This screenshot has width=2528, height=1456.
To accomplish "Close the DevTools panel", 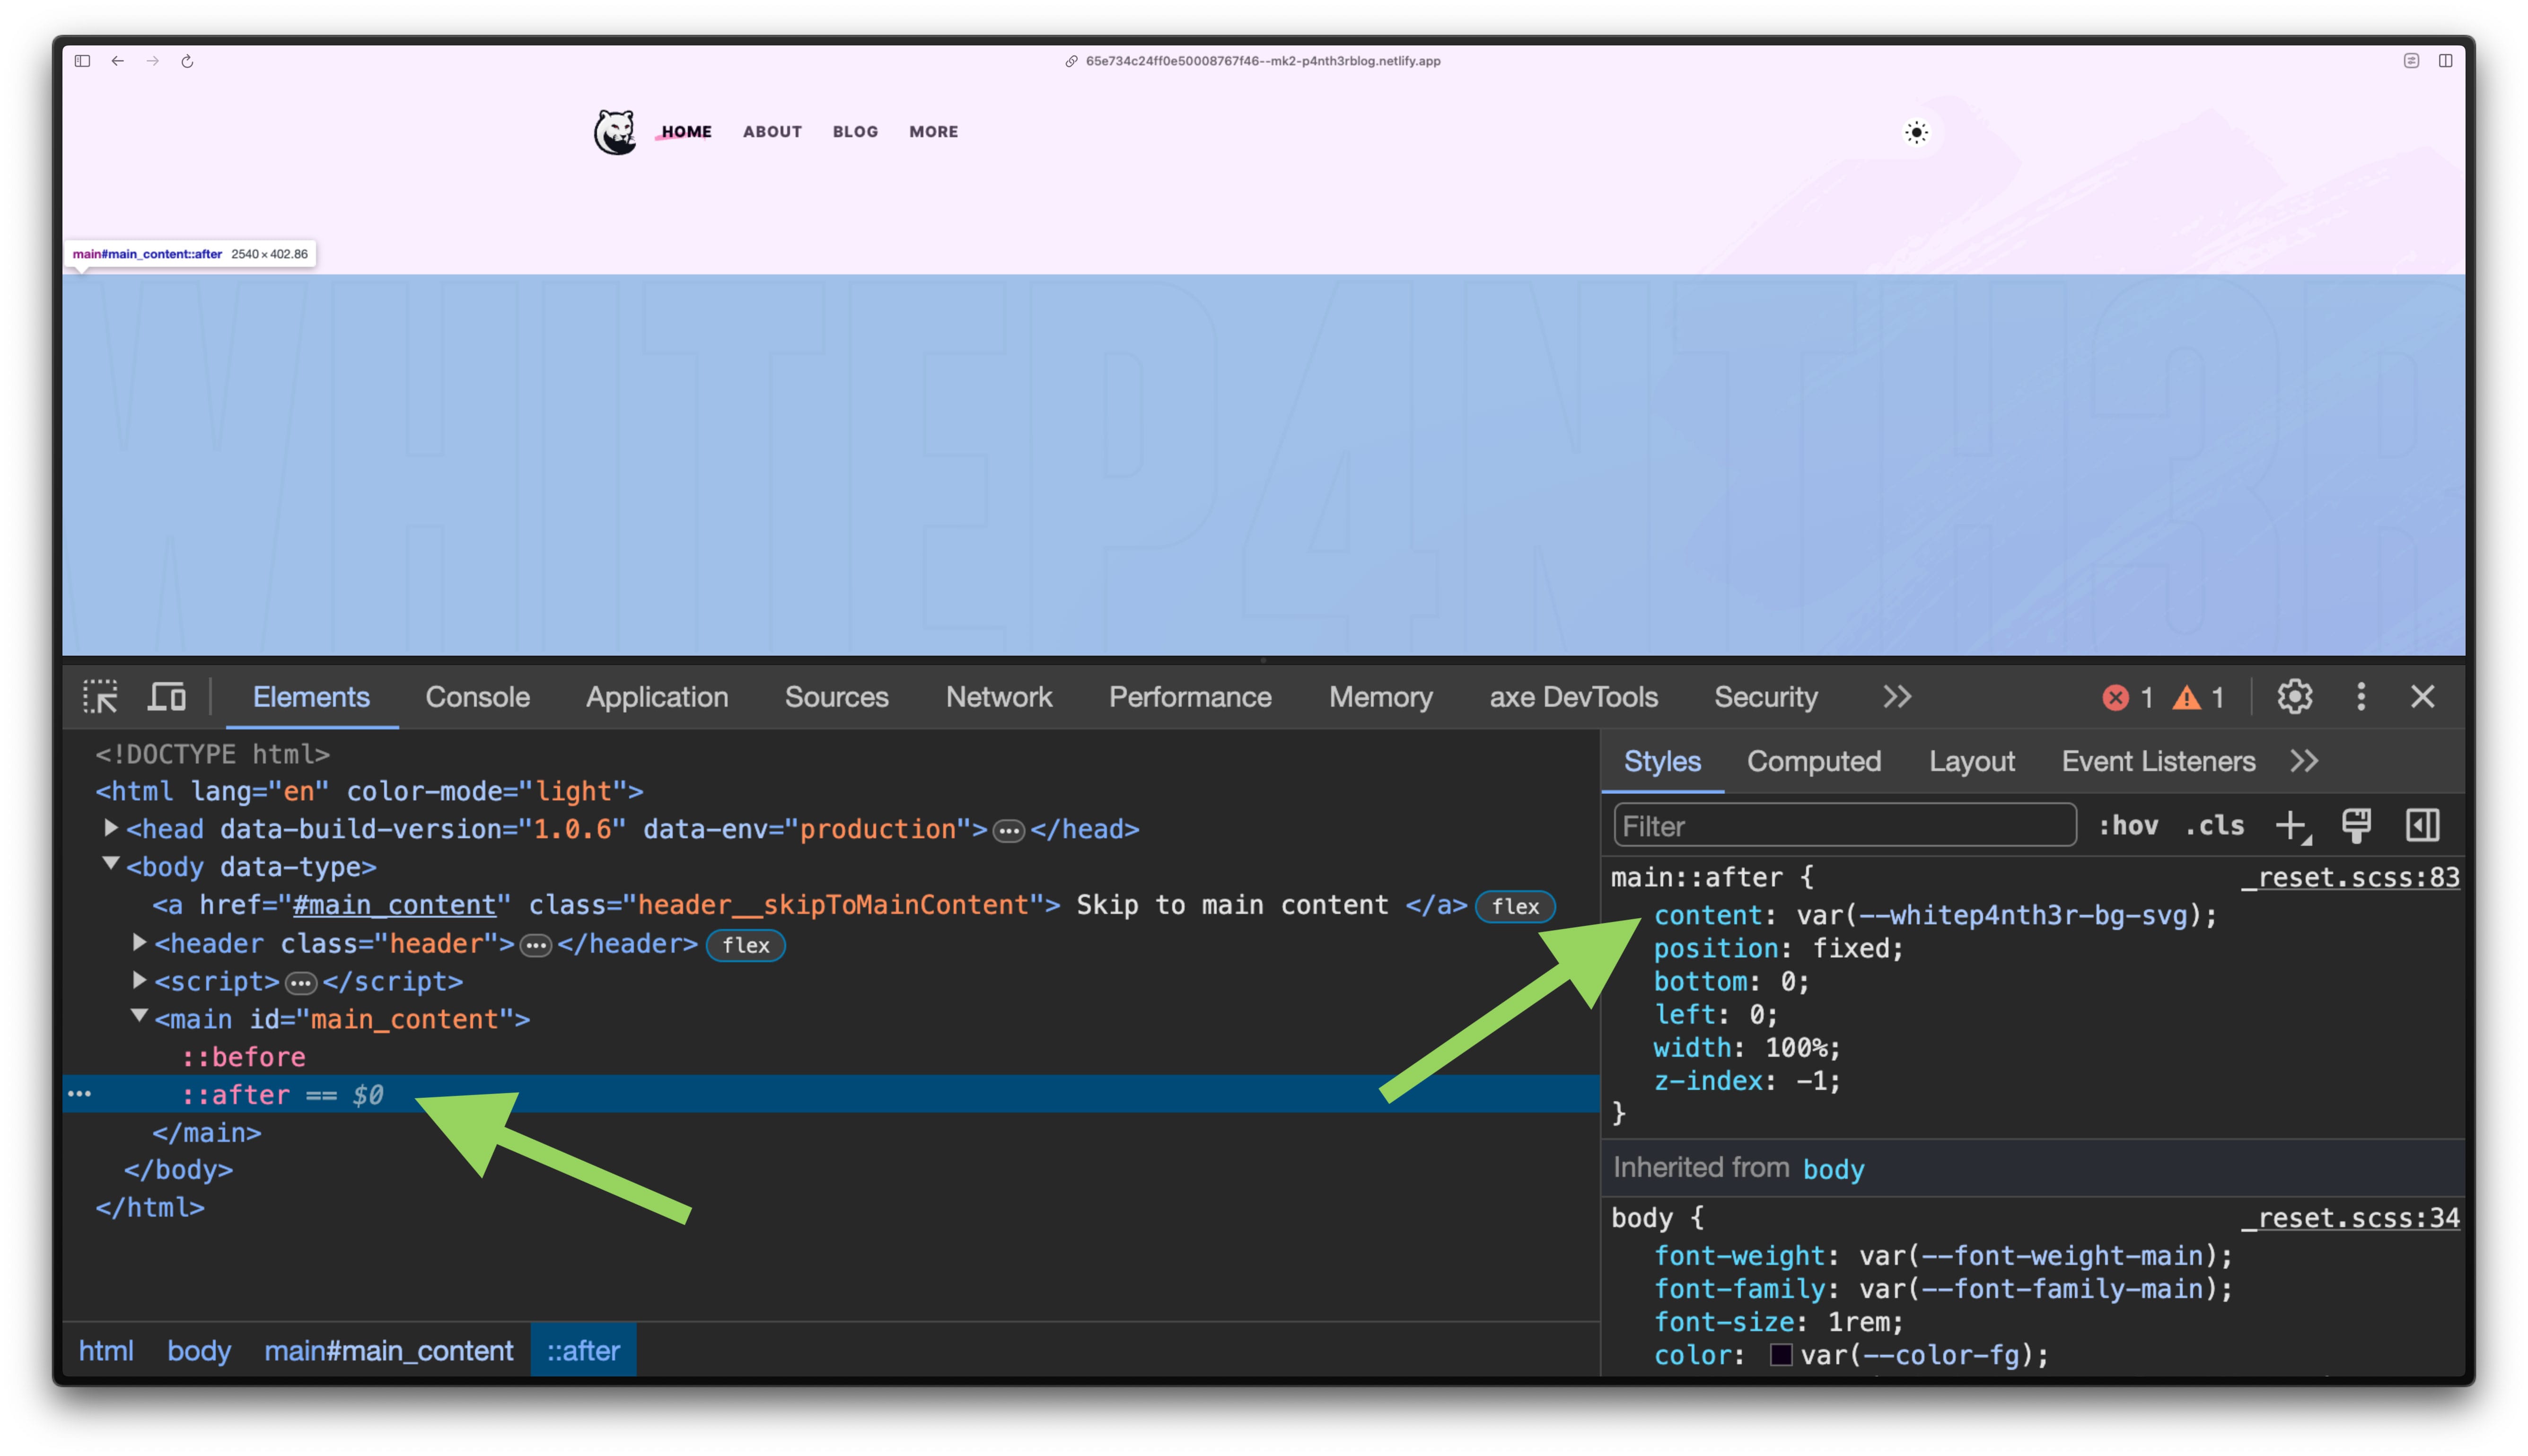I will pos(2422,696).
